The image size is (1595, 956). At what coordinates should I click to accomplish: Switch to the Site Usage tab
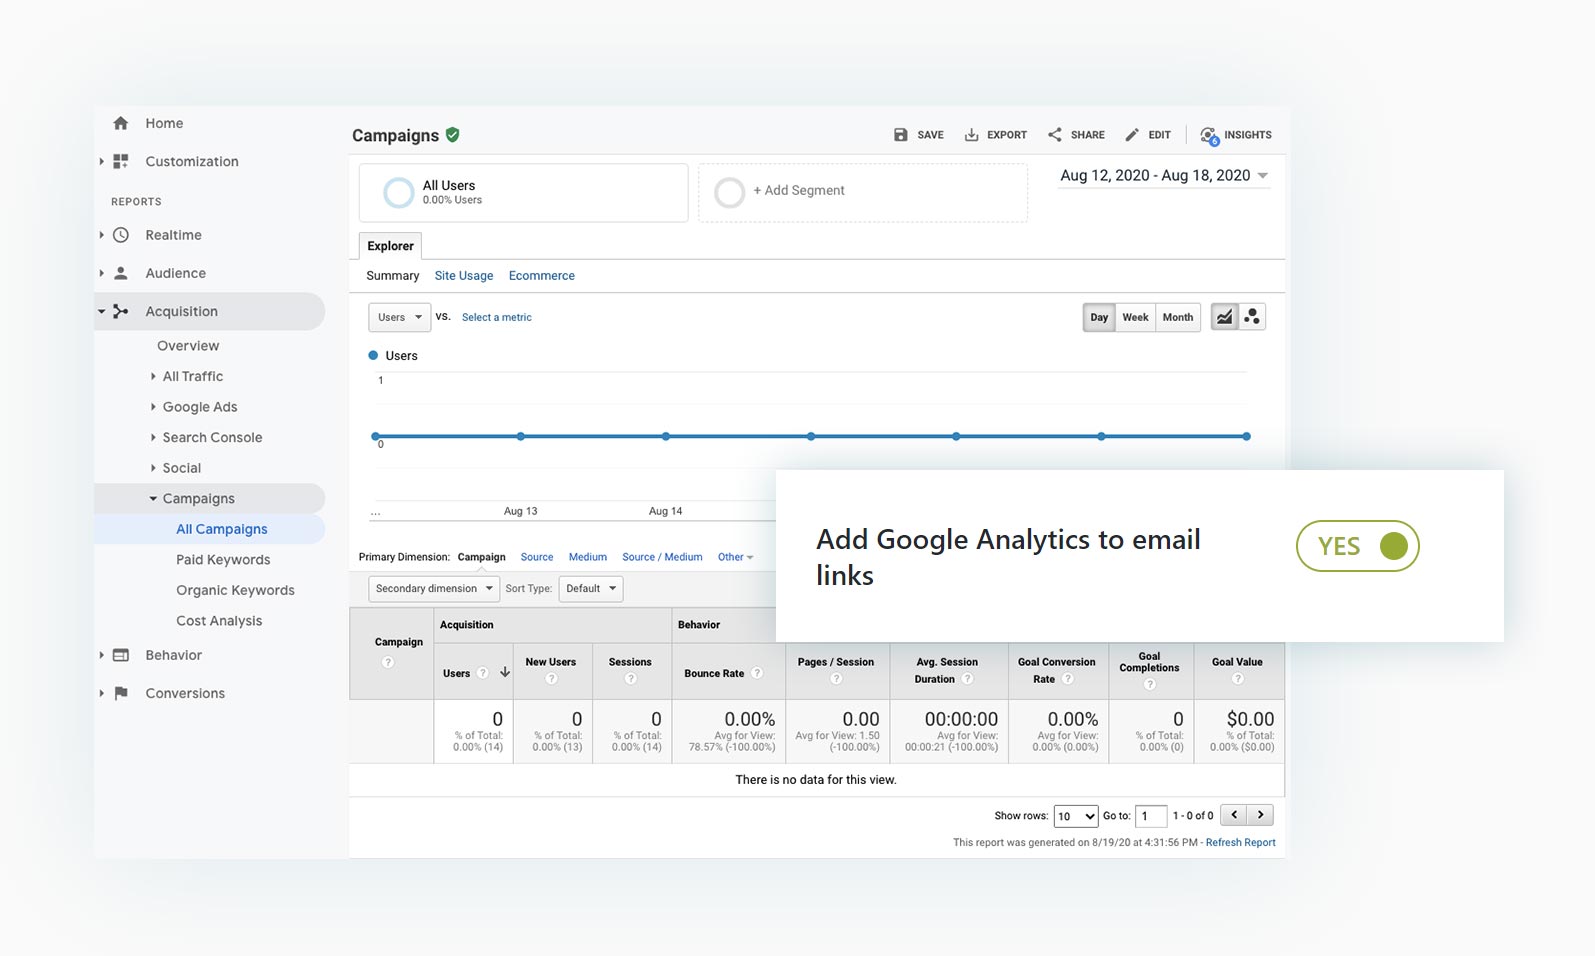tap(463, 276)
